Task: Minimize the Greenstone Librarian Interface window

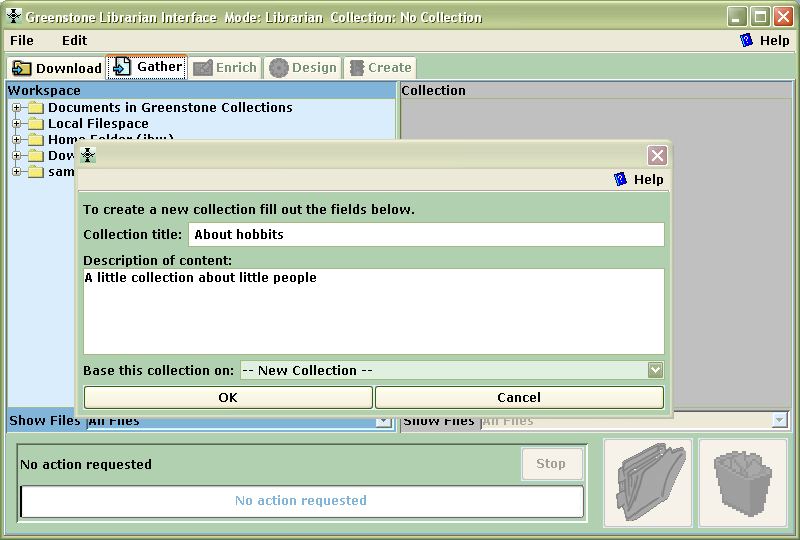Action: 736,17
